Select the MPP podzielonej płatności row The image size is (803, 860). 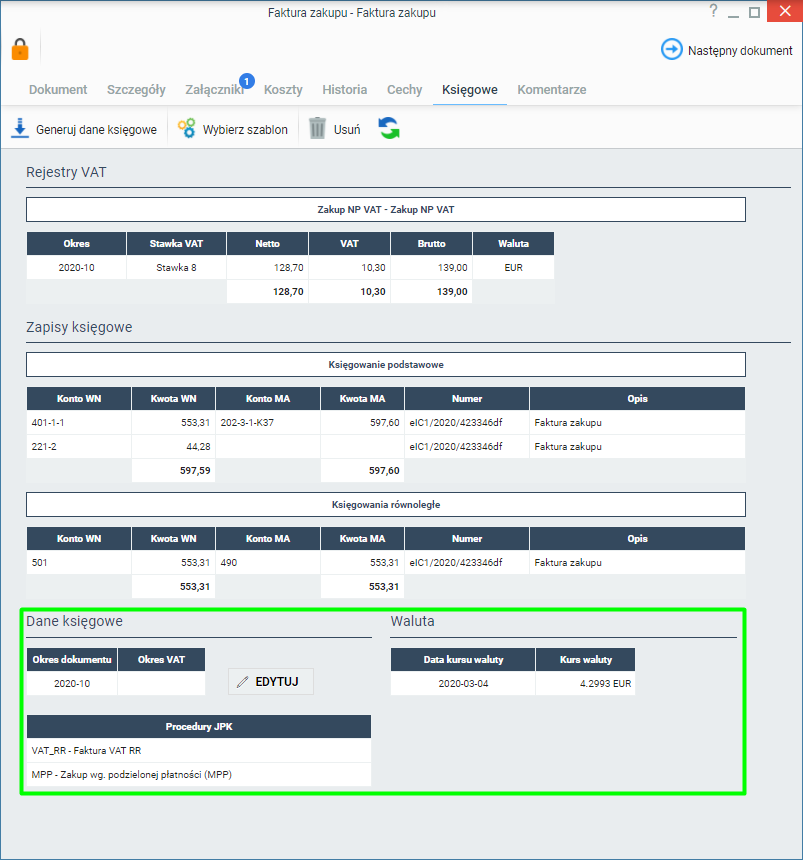tap(199, 774)
